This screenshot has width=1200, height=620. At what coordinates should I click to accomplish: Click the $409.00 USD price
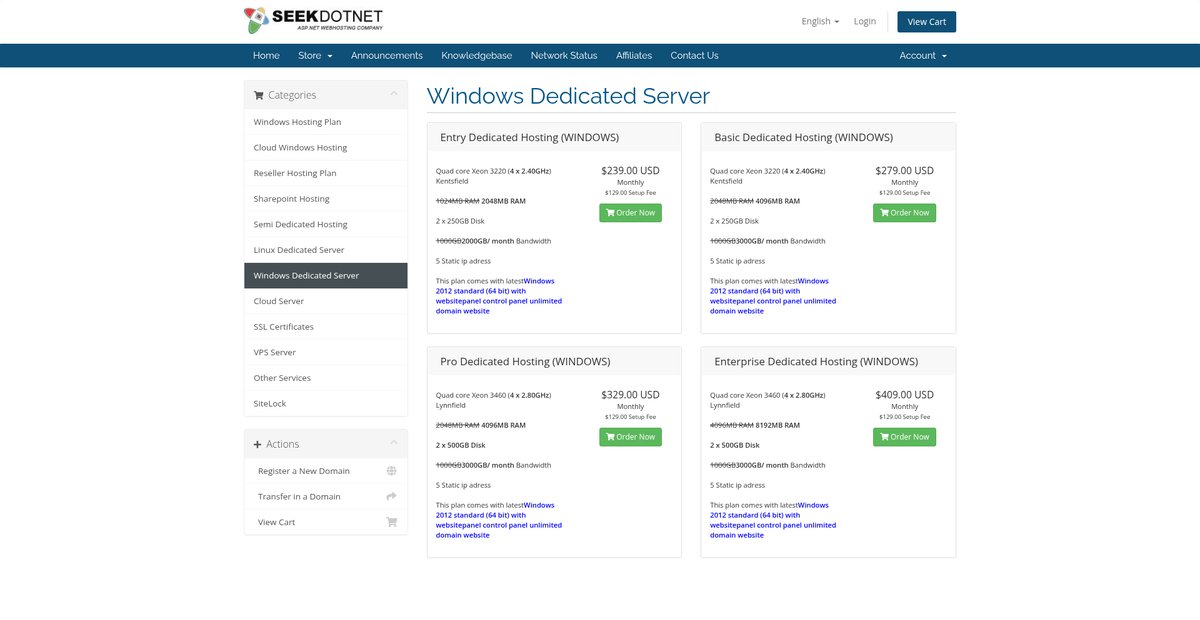(904, 395)
